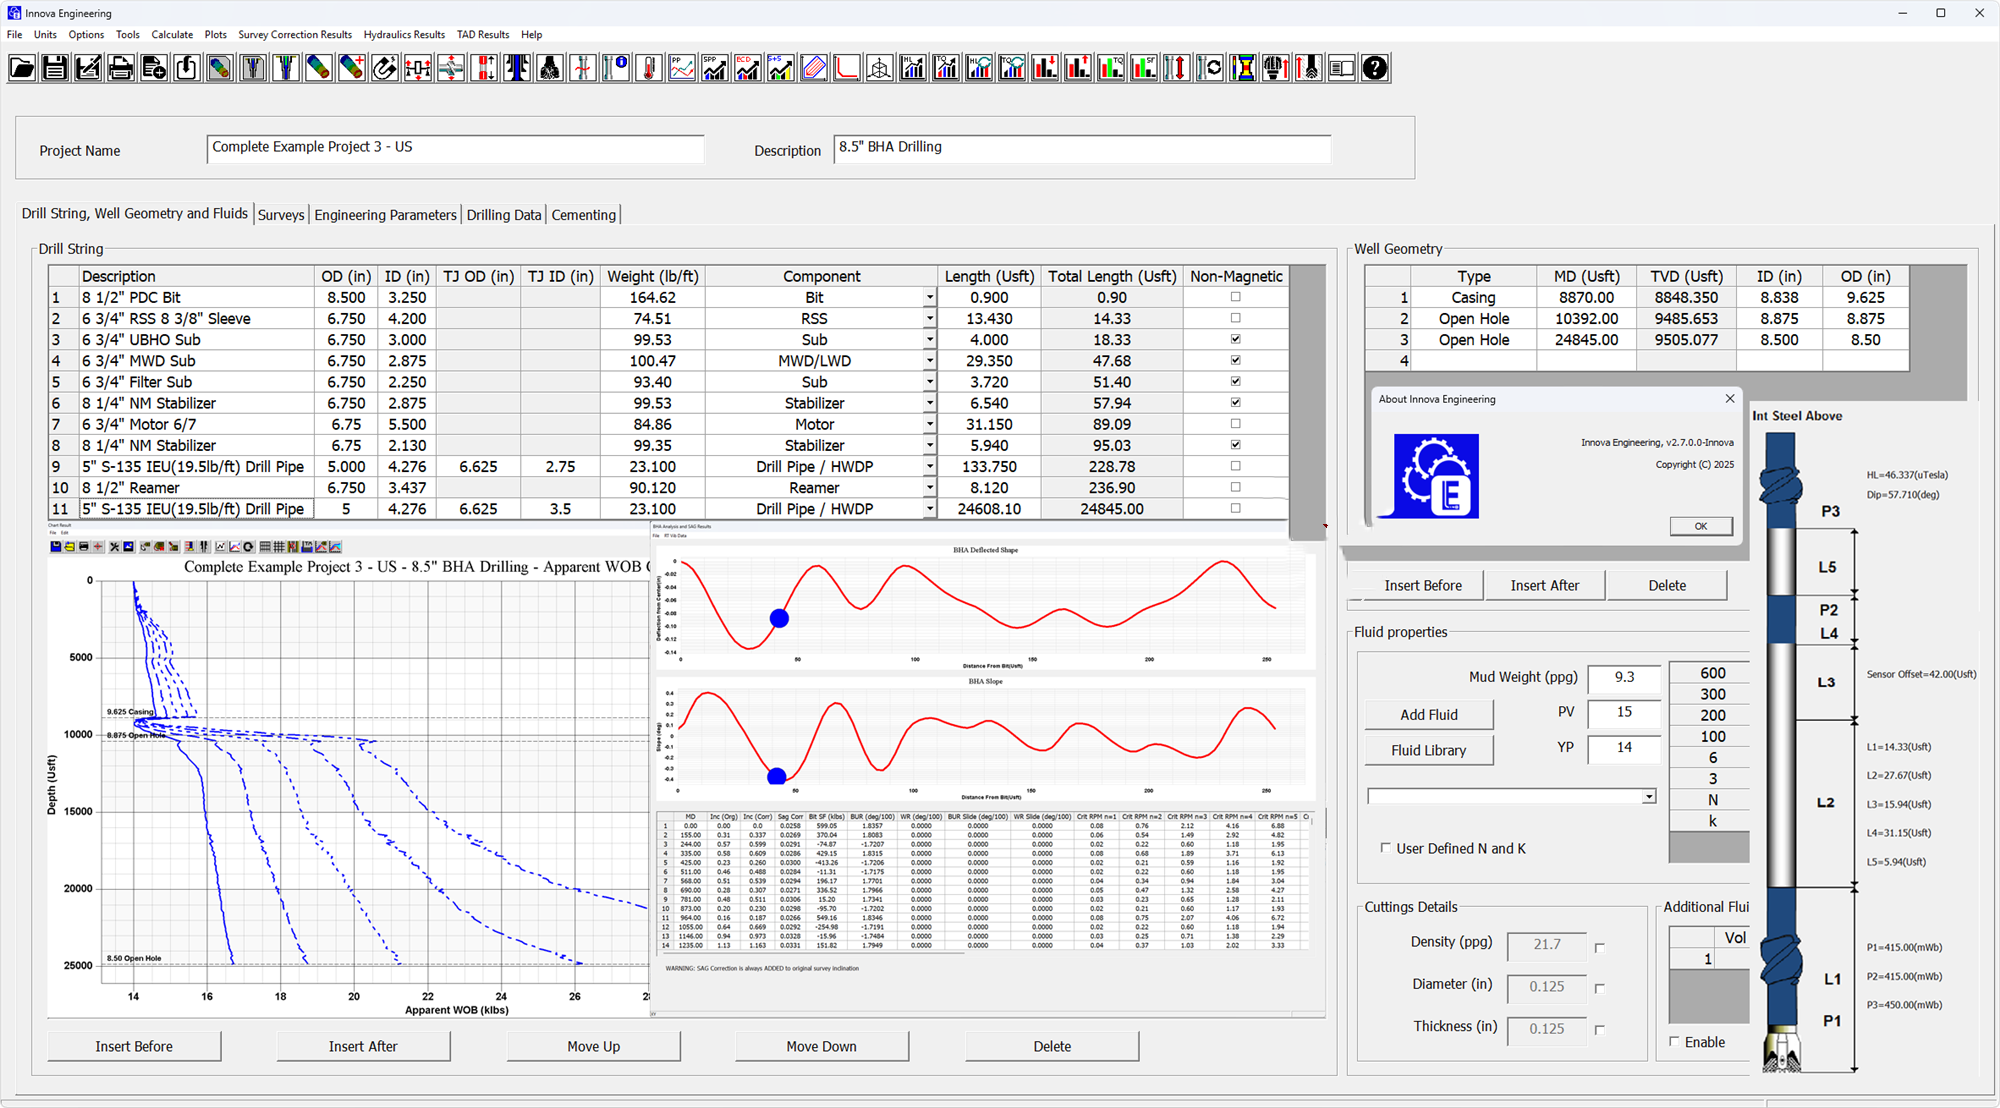2000x1108 pixels.
Task: Open the Hydraulics Results menu
Action: tap(404, 34)
